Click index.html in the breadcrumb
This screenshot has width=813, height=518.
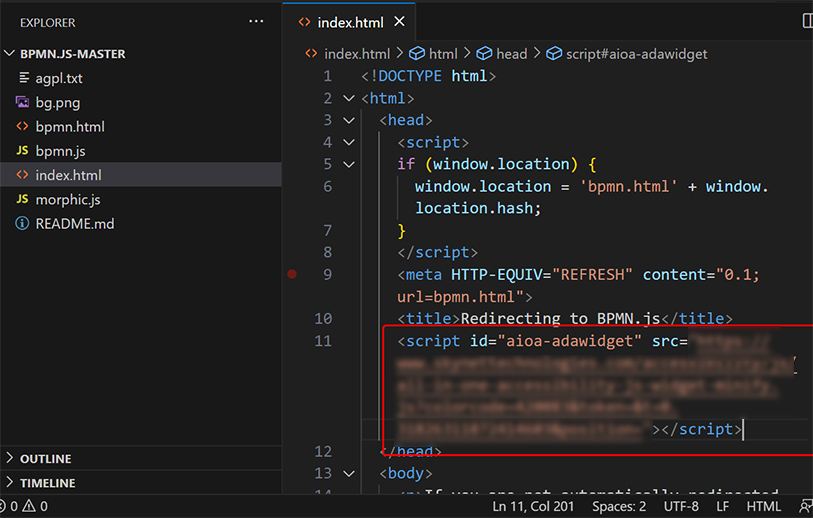(357, 54)
